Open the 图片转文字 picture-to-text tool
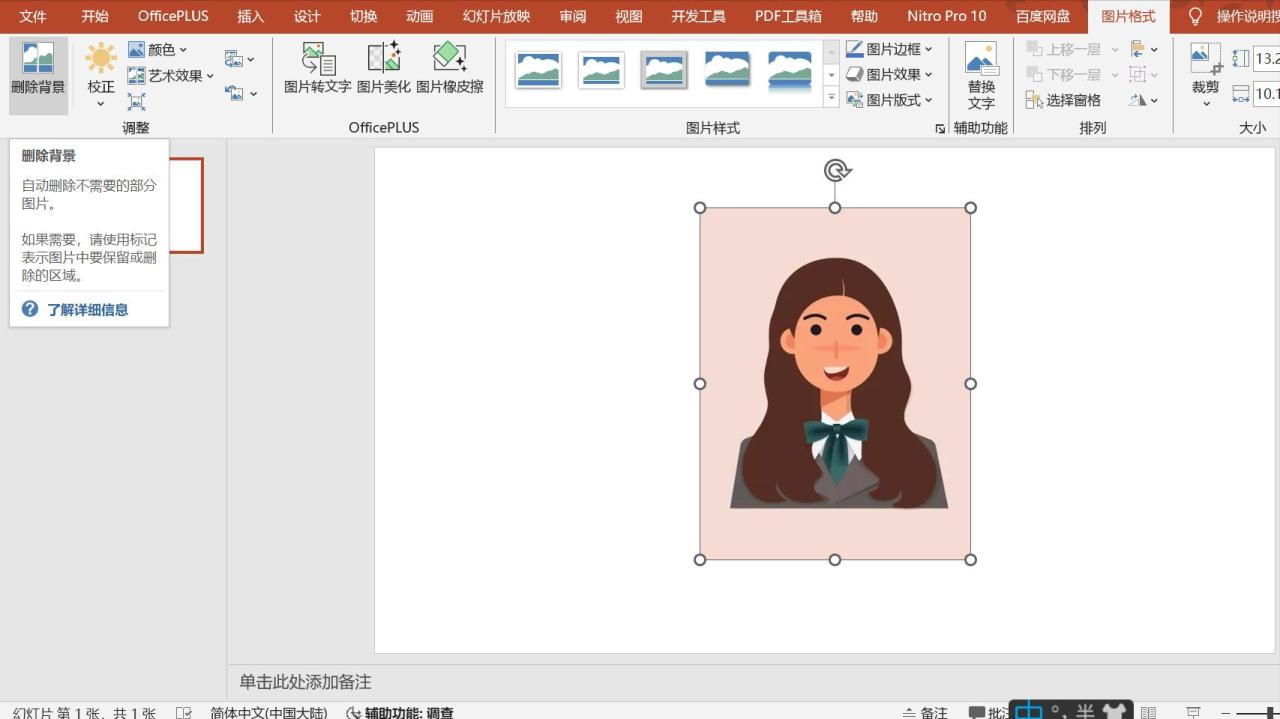This screenshot has width=1280, height=719. point(317,68)
